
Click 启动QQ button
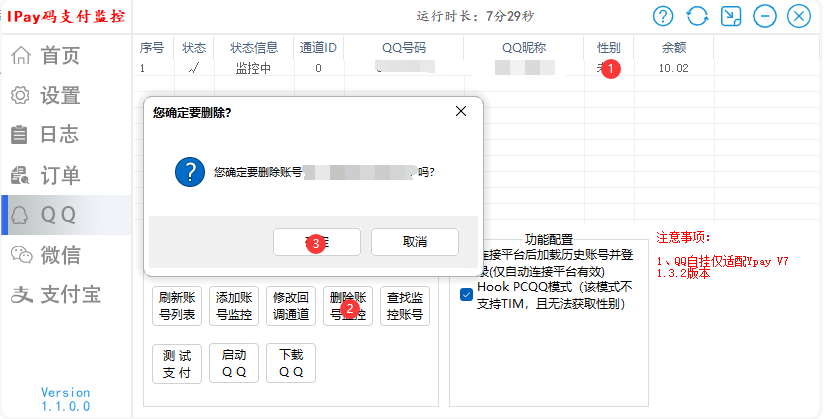coord(234,363)
